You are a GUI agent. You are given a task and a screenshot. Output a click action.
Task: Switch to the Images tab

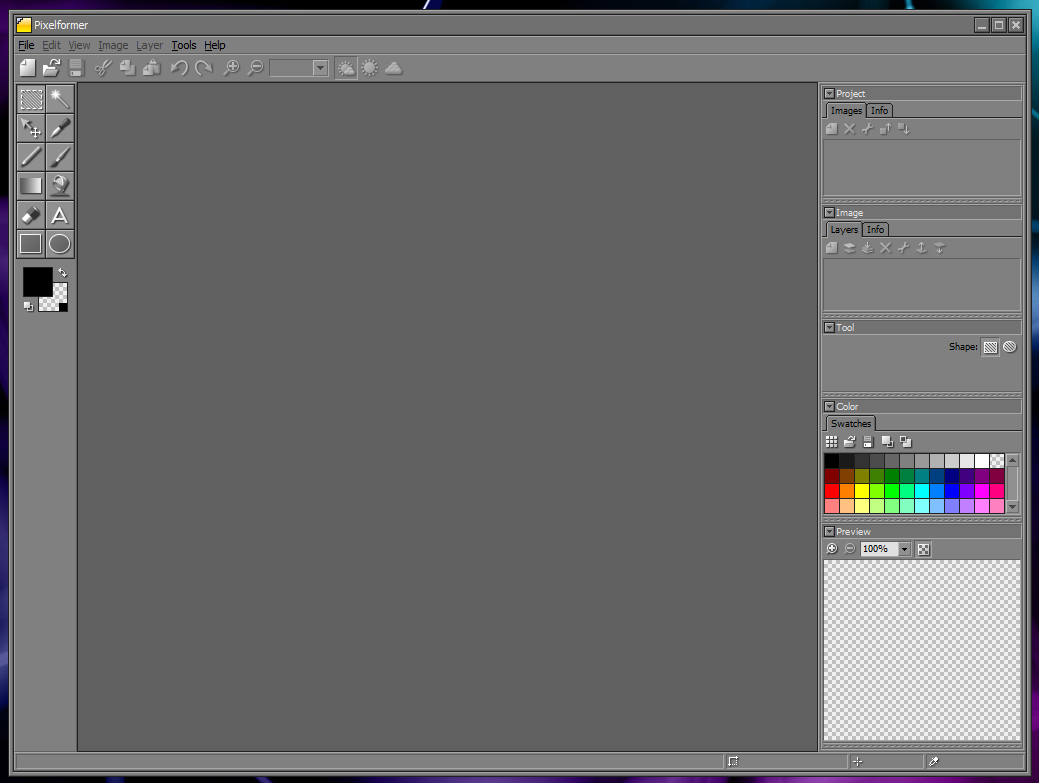846,111
